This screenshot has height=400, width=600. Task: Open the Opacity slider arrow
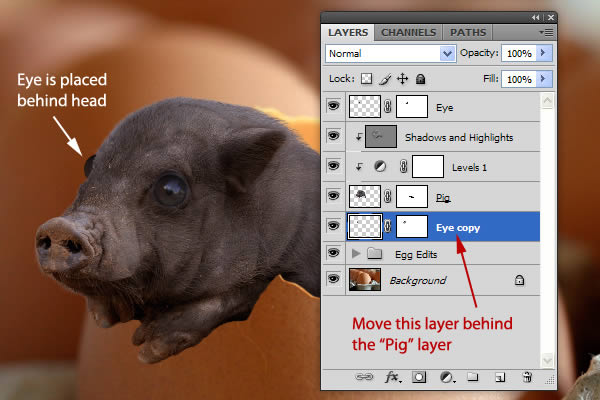(543, 53)
